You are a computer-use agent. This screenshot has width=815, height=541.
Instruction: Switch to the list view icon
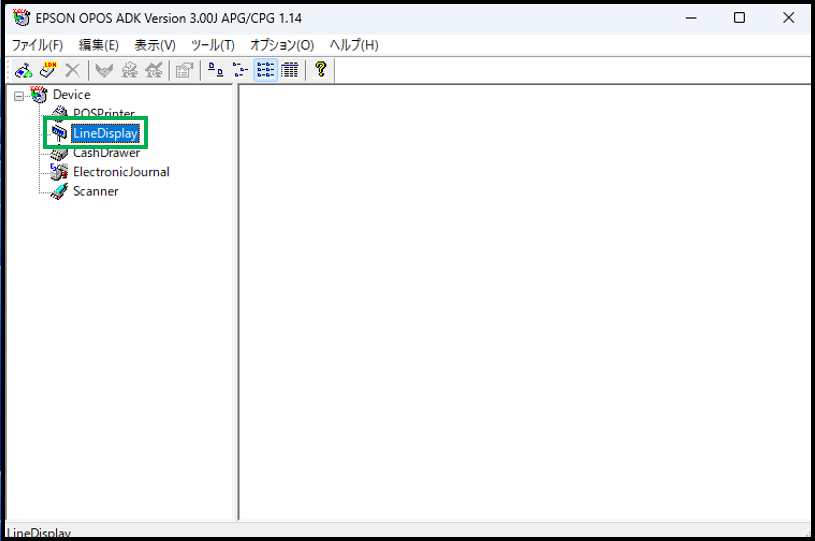tap(265, 69)
